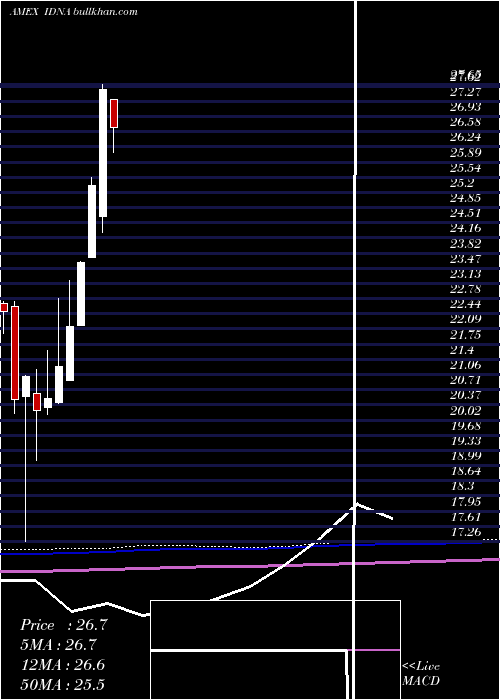Click the 50MA : 25.5 readout
This screenshot has width=500, height=700.
click(63, 684)
